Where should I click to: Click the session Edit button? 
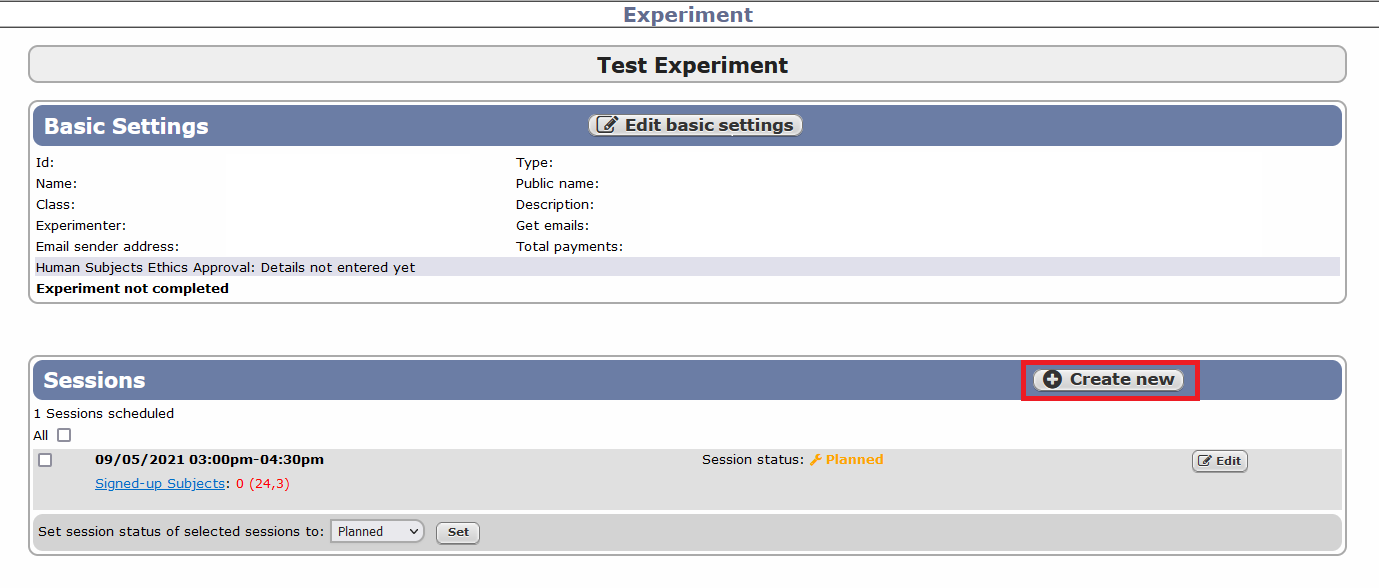1219,460
